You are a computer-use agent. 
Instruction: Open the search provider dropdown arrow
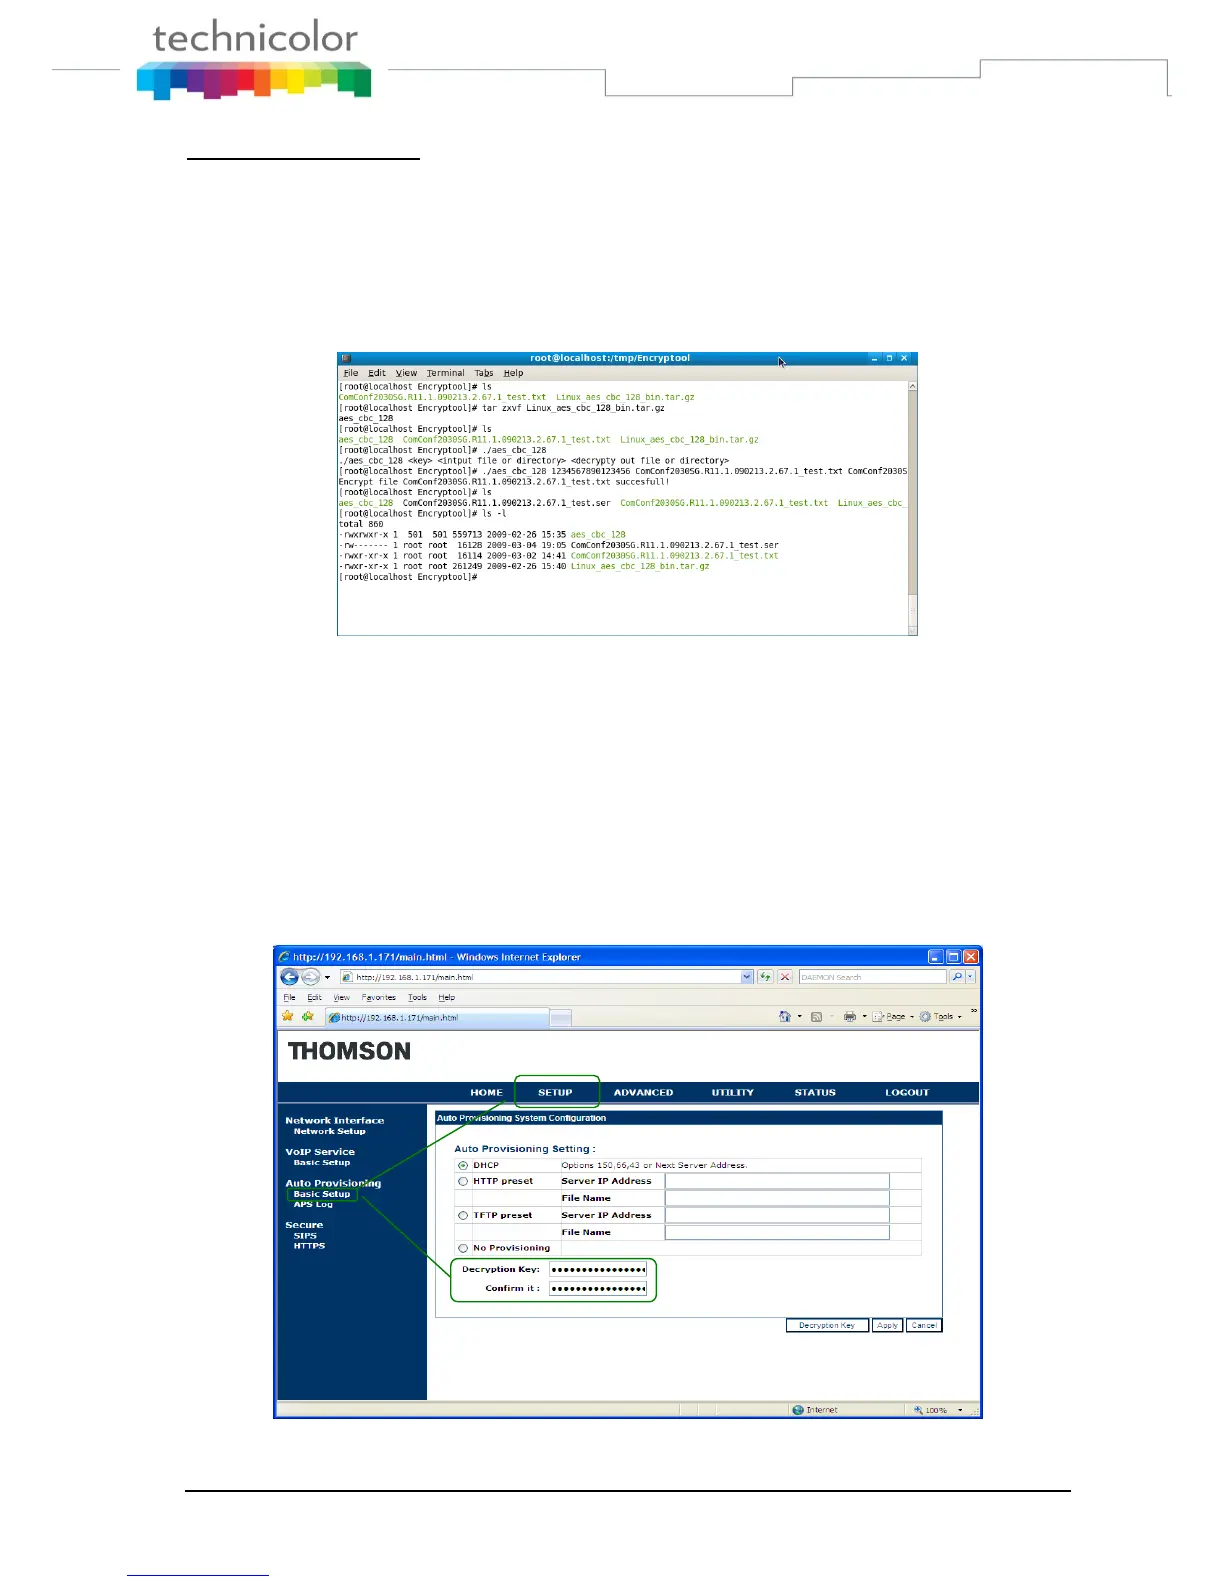970,977
